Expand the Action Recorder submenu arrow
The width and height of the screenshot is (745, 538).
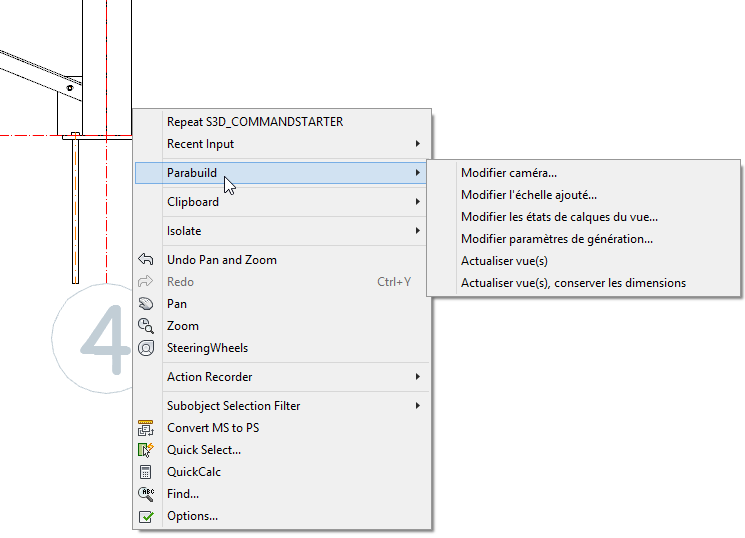pos(418,376)
